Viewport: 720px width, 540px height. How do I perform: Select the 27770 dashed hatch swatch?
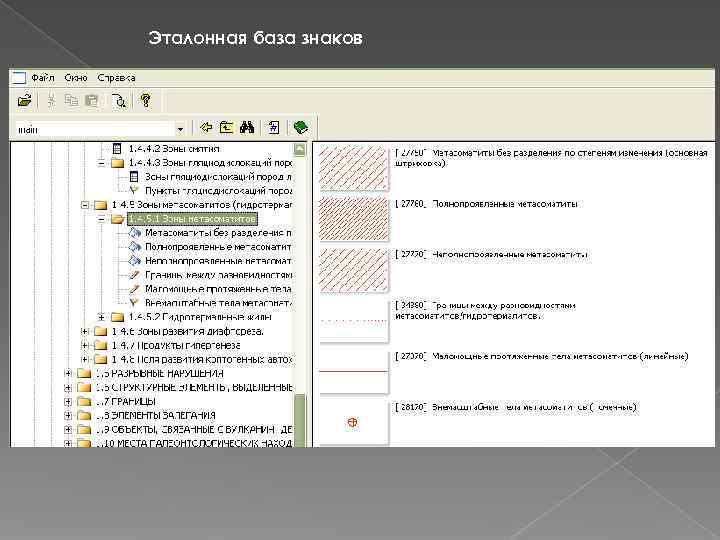coord(354,270)
